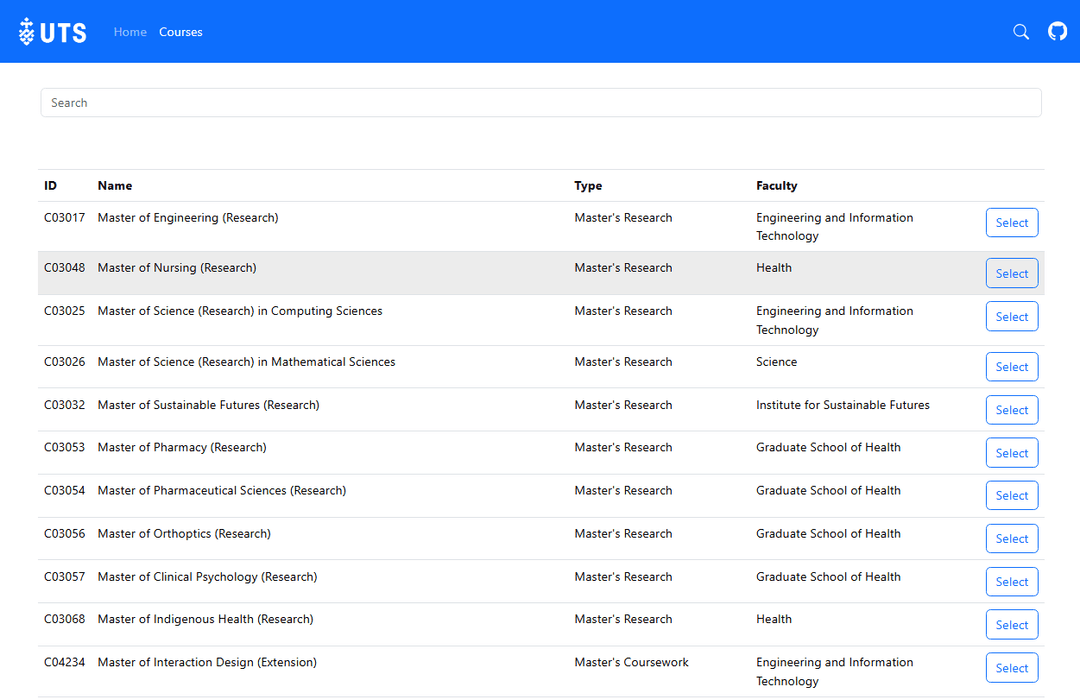Select Master of Orthoptics (Research) course
1080x698 pixels.
(x=1011, y=539)
